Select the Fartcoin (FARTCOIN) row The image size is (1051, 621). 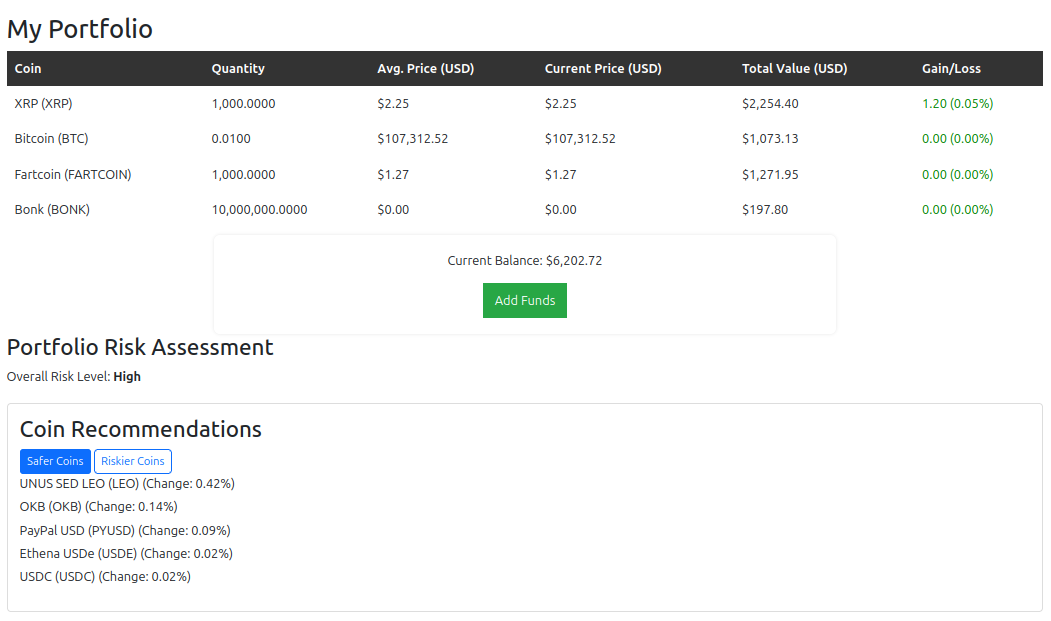[72, 175]
